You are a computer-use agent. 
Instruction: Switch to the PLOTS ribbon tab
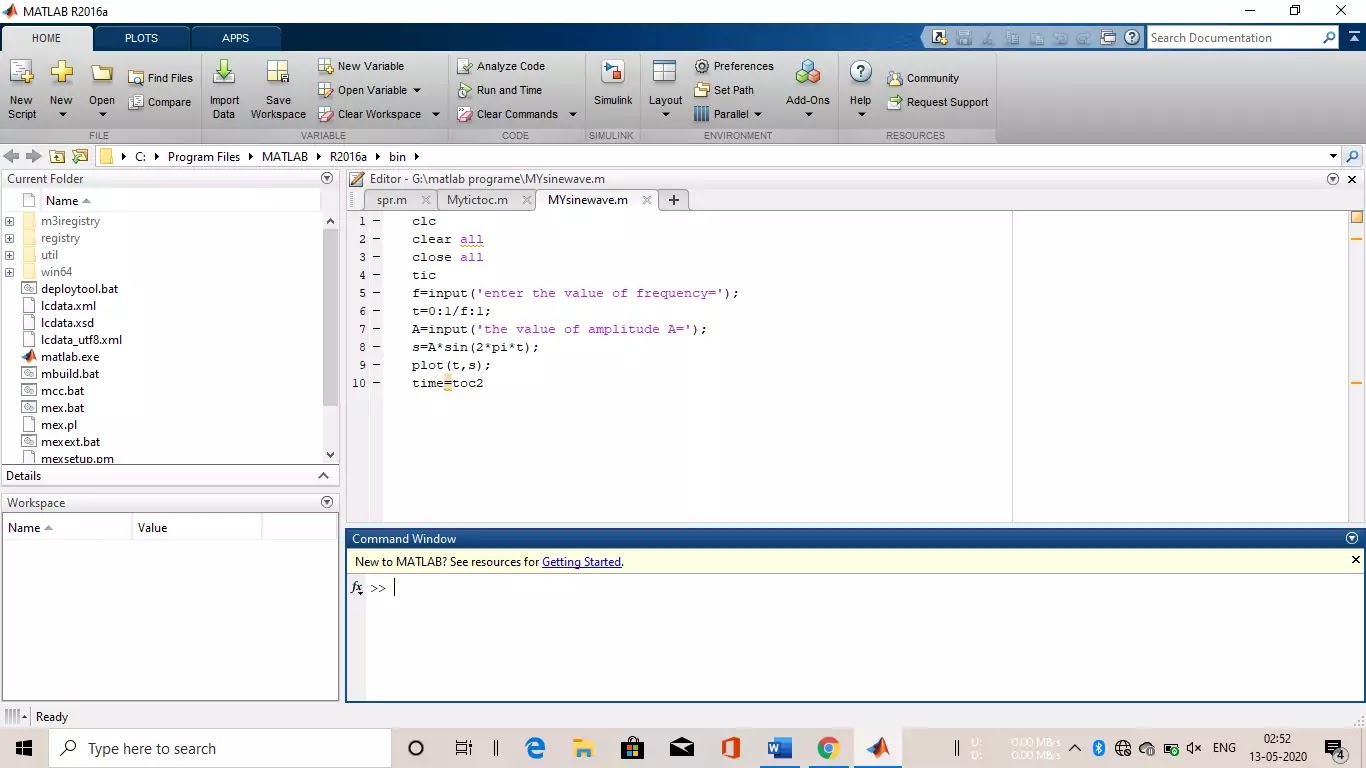140,37
